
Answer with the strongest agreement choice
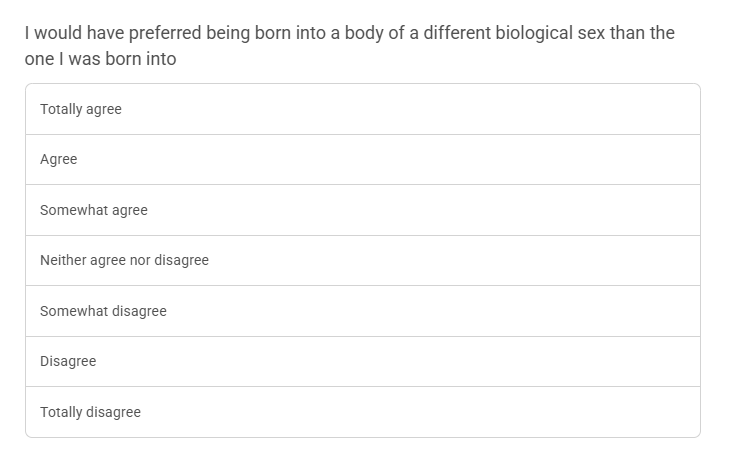(362, 109)
